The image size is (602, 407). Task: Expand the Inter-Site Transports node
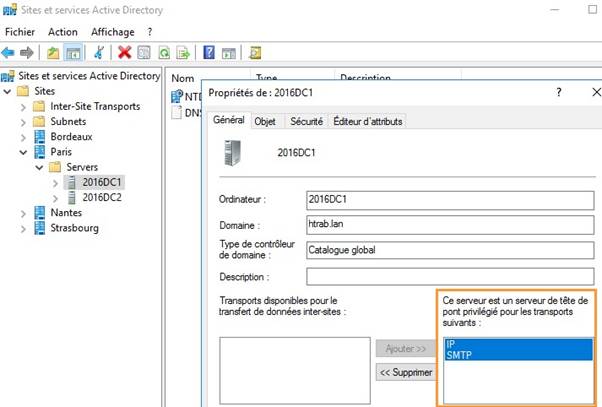[23, 107]
